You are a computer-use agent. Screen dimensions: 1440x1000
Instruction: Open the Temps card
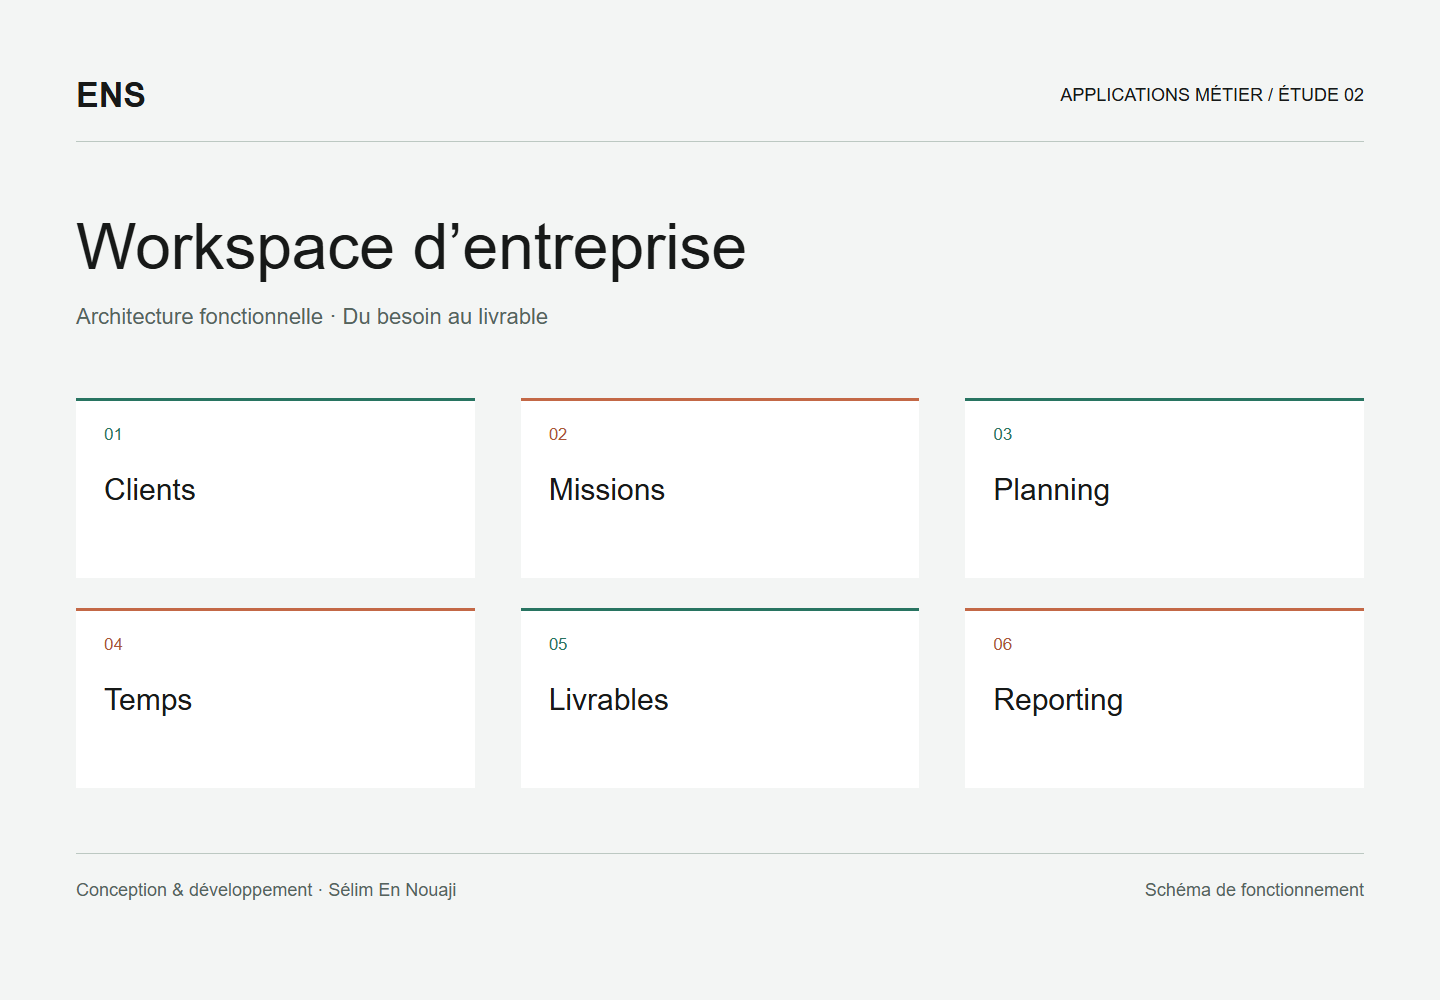(x=275, y=698)
